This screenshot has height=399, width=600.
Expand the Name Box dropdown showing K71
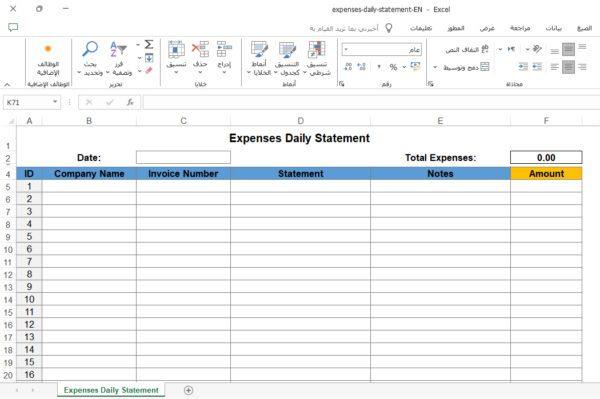point(55,102)
